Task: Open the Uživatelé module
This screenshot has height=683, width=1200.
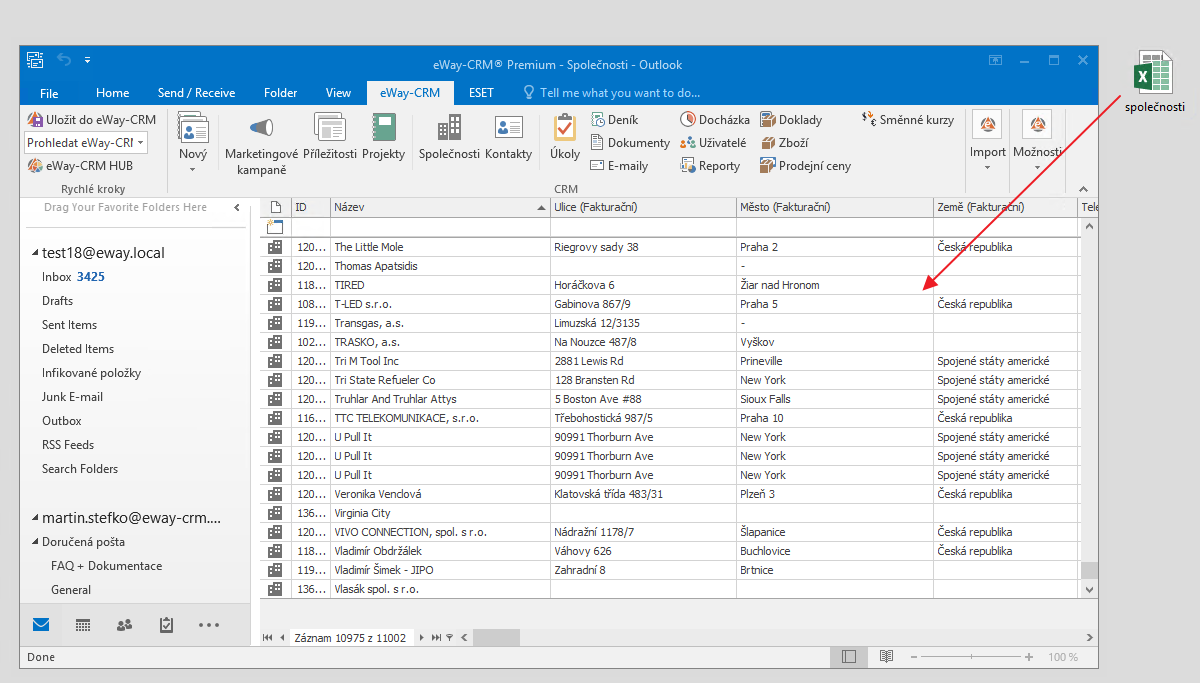Action: (713, 143)
